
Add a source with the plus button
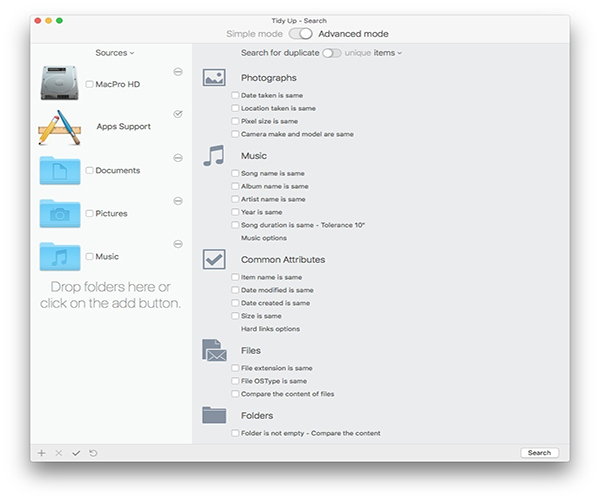tap(41, 453)
